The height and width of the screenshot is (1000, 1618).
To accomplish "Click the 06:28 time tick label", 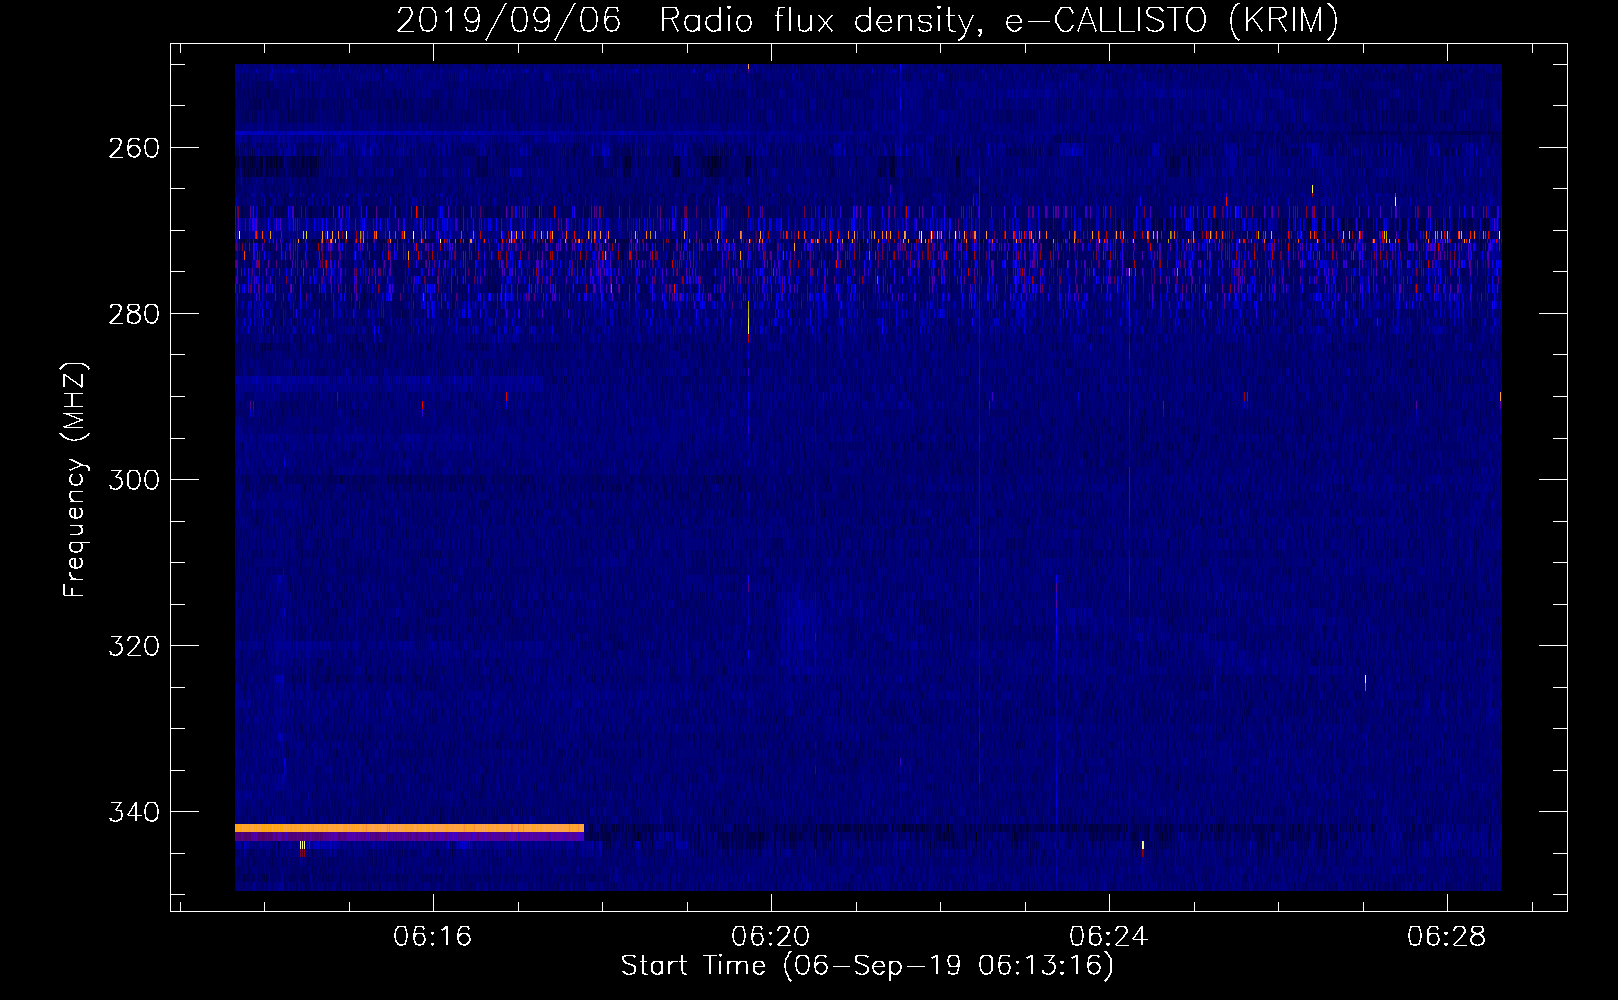I will (1446, 937).
